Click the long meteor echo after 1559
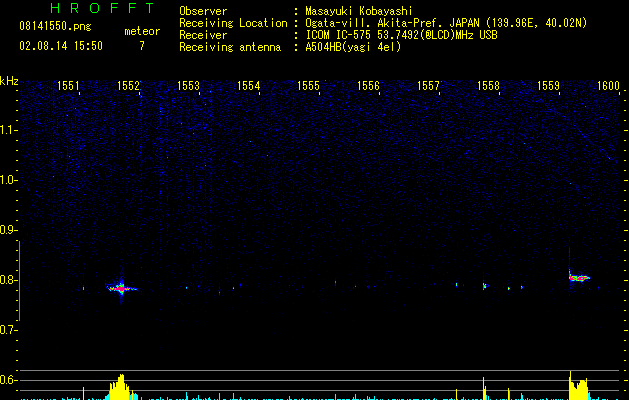 coord(579,277)
